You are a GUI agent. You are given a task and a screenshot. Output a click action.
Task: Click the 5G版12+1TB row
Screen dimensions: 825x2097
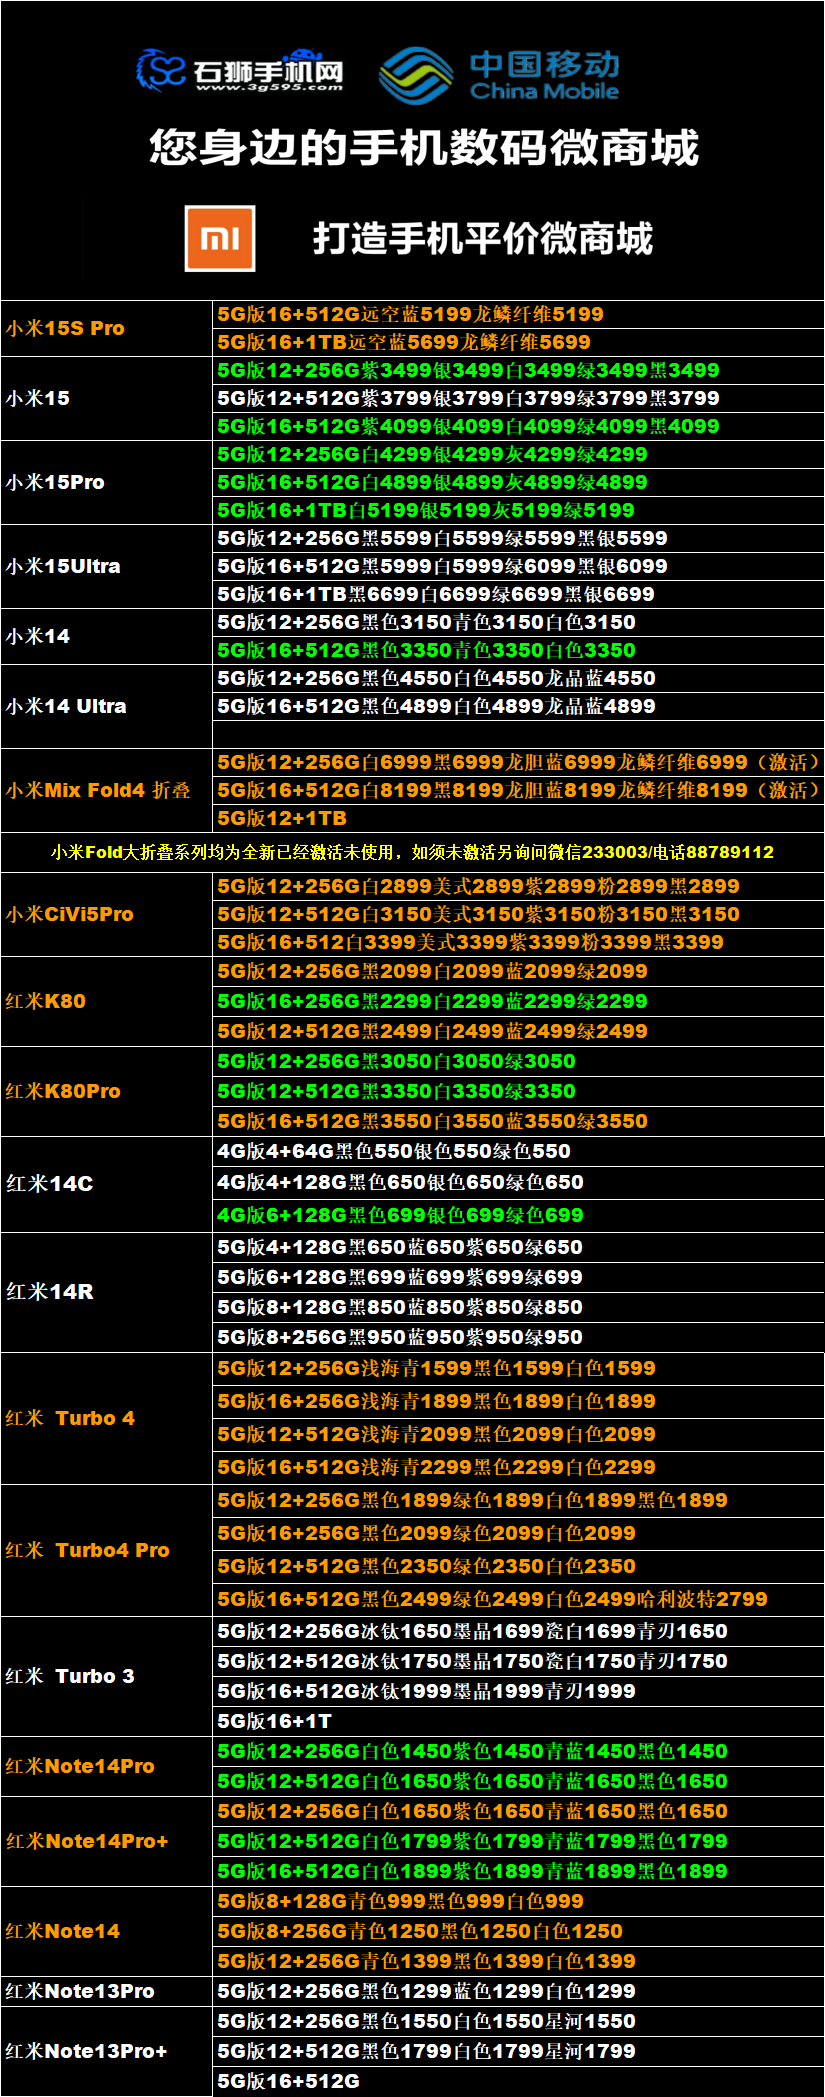click(x=519, y=818)
